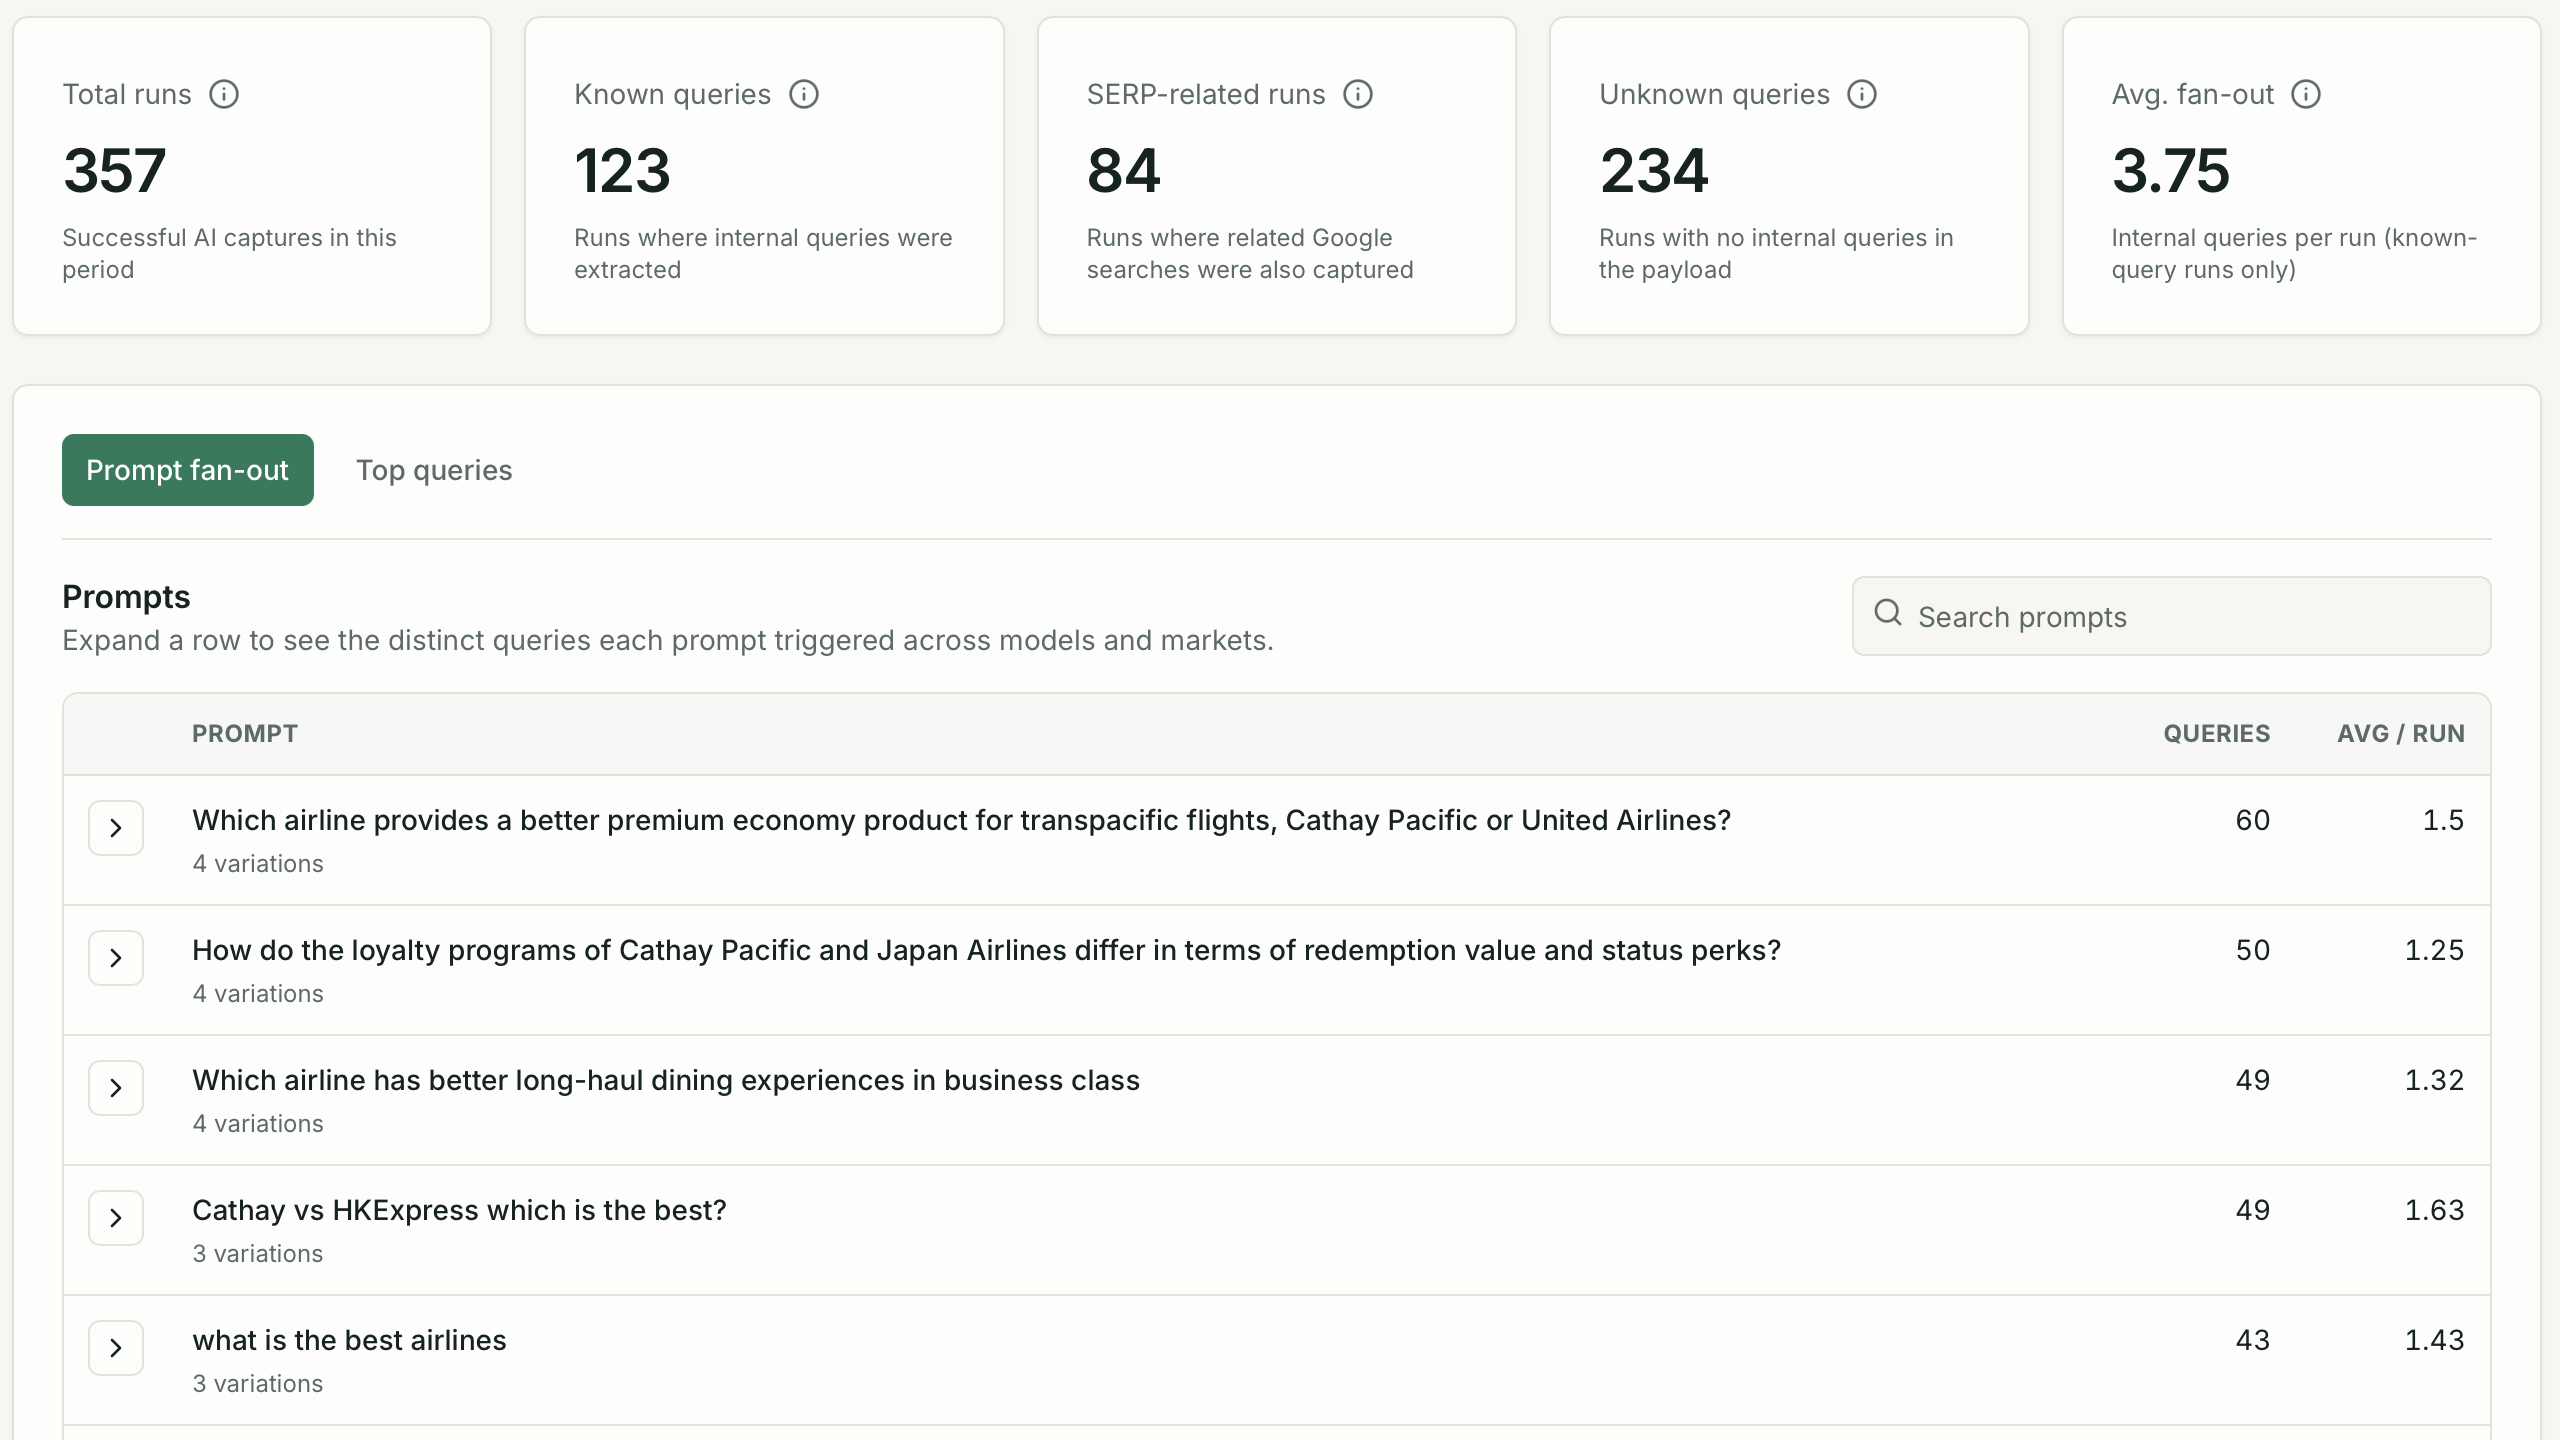Click the Unknown queries value 234
The image size is (2560, 1440).
[1655, 170]
